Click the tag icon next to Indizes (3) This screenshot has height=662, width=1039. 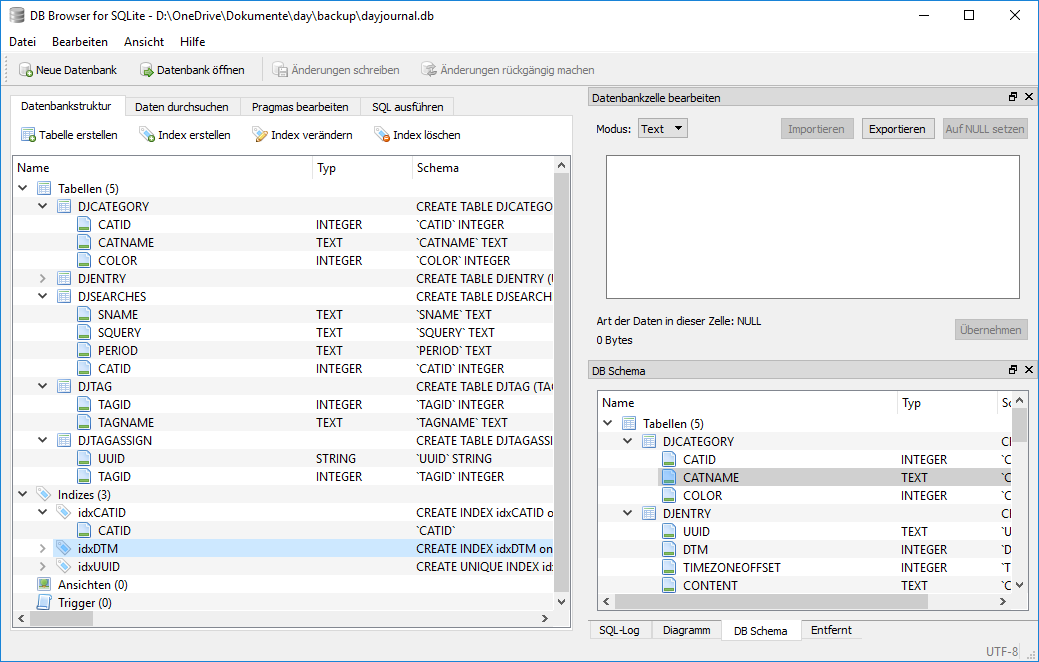point(44,494)
